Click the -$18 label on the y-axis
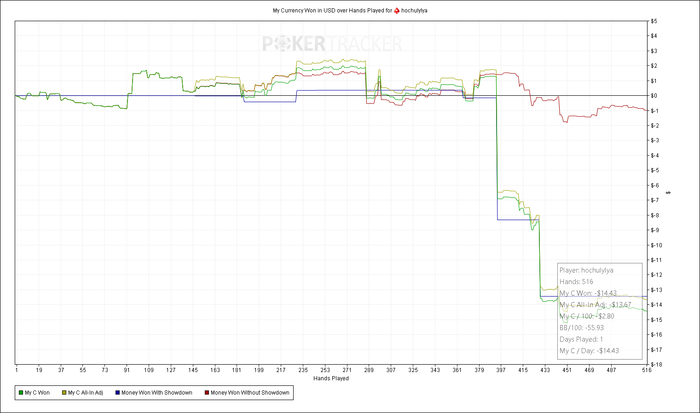The height and width of the screenshot is (413, 700). [655, 364]
